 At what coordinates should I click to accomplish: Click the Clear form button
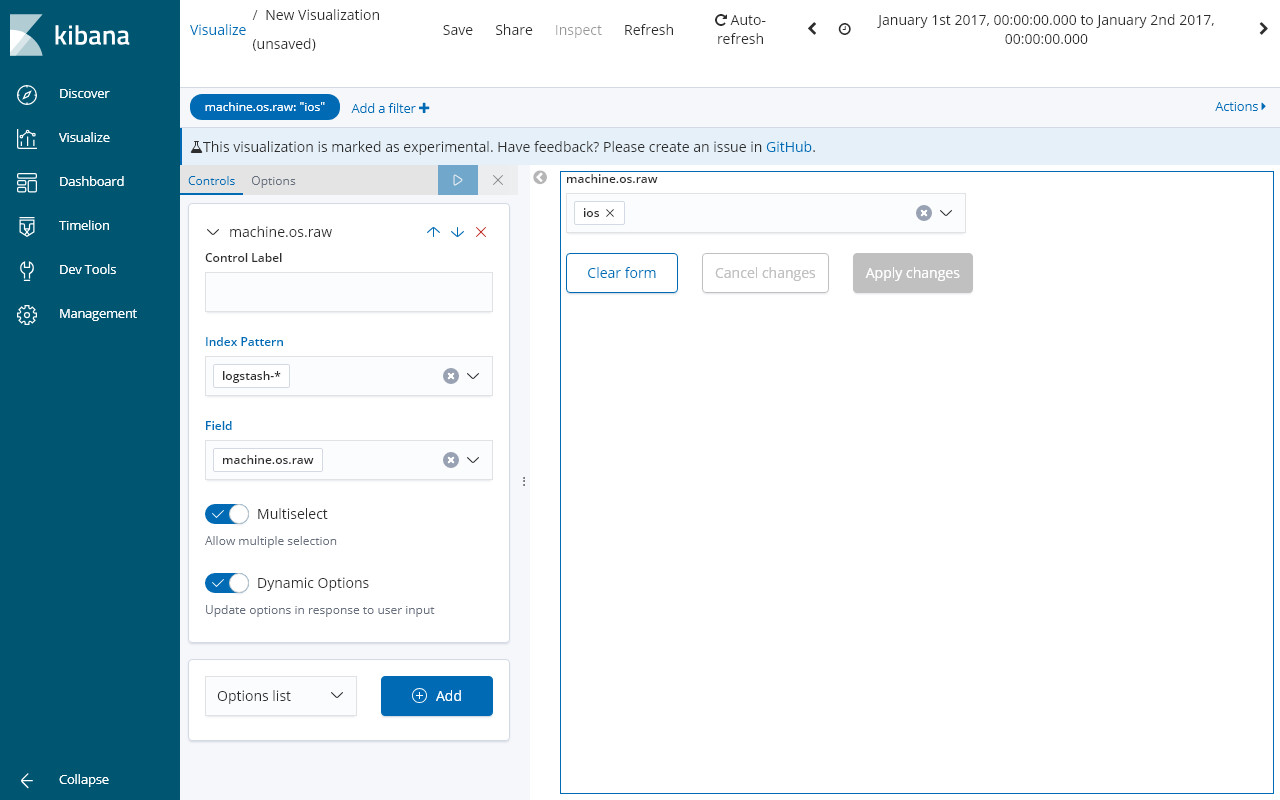click(622, 273)
